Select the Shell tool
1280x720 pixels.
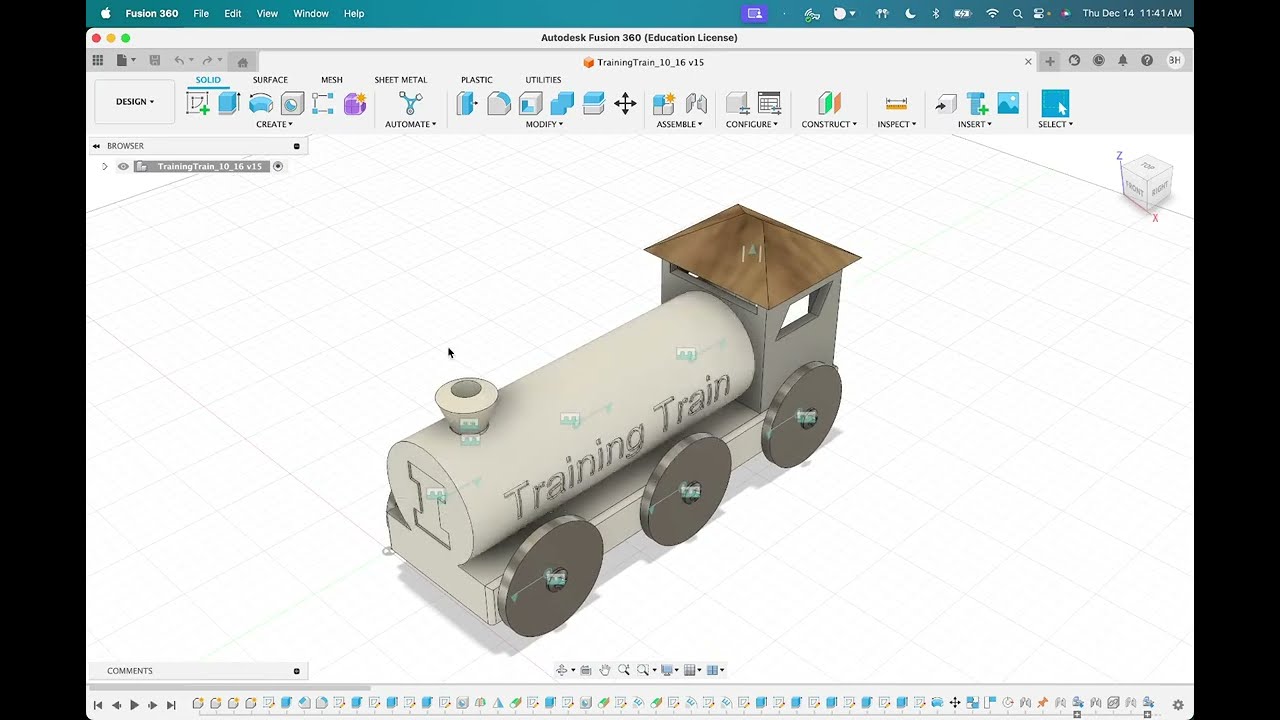530,103
